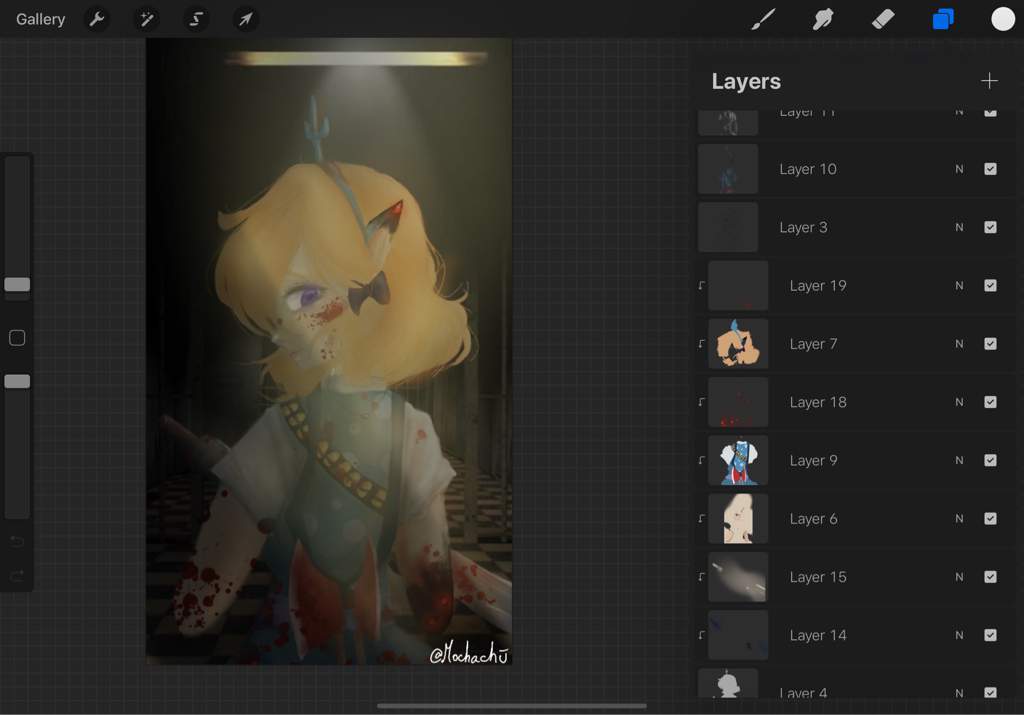Click the brush size slider handle

point(17,284)
